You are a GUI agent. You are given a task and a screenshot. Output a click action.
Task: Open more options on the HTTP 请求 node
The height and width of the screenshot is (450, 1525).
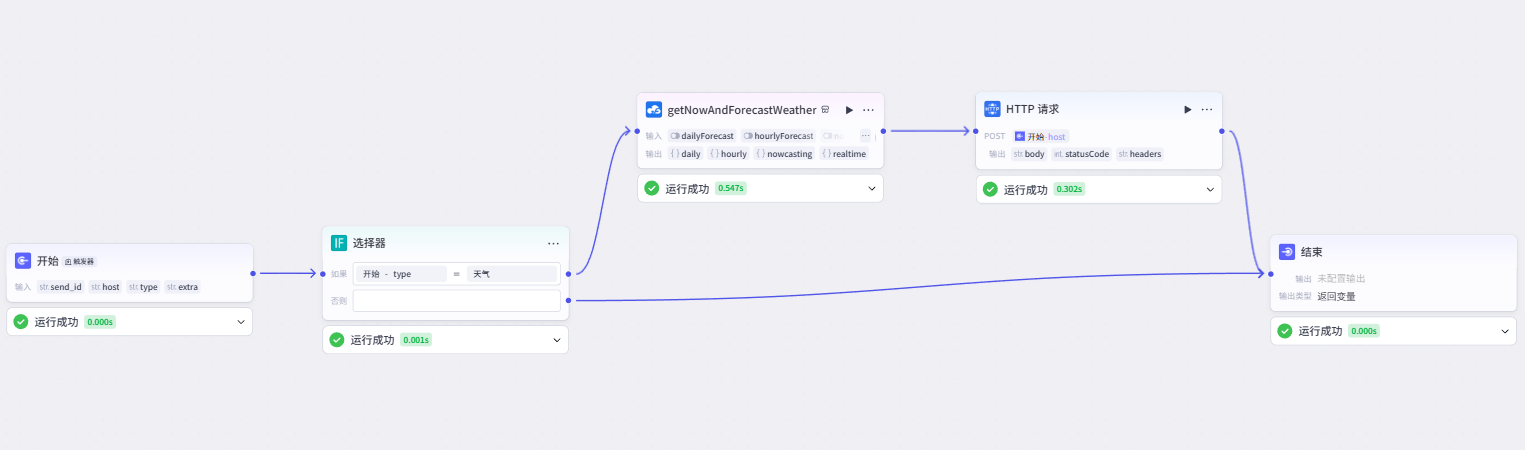pyautogui.click(x=1207, y=109)
